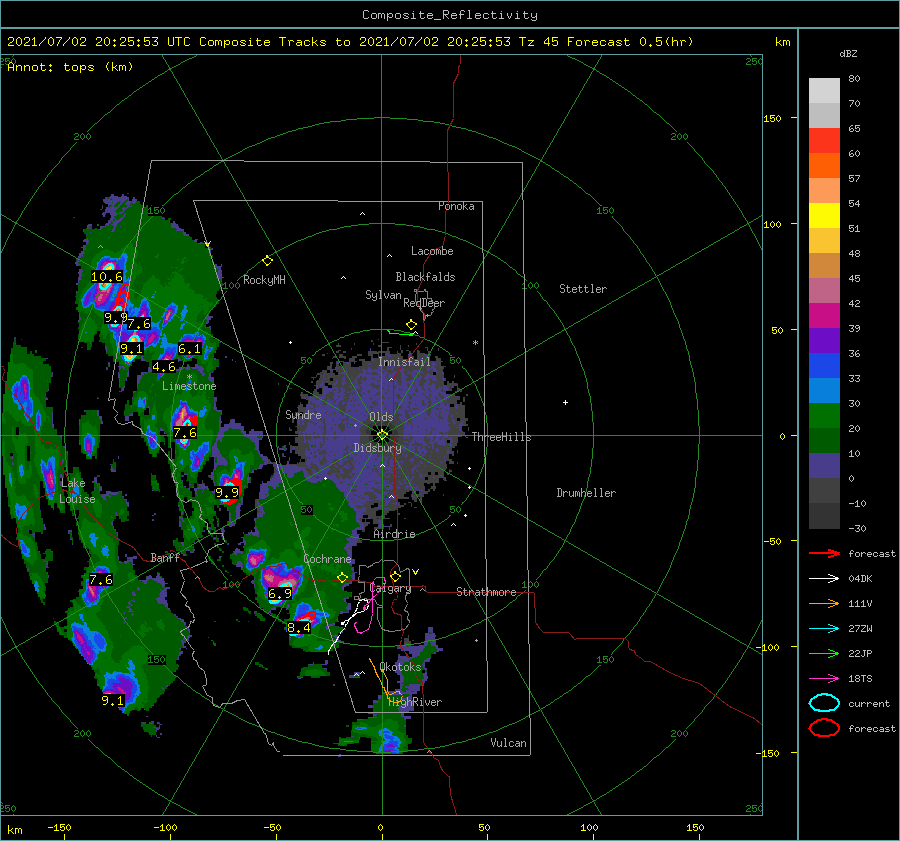Screen dimensions: 900x841
Task: Click the RockyMH label
Action: coord(264,280)
